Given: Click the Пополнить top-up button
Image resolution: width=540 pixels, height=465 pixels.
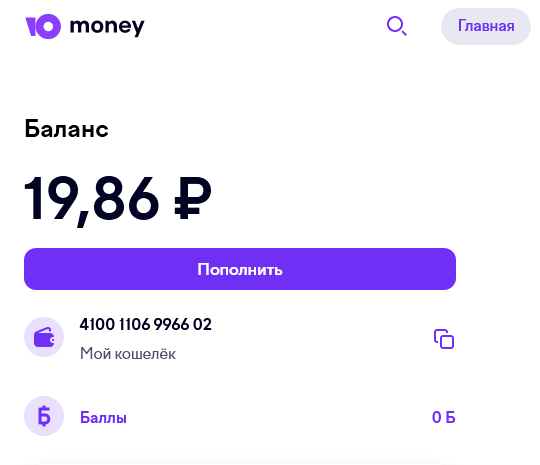Looking at the screenshot, I should [240, 269].
